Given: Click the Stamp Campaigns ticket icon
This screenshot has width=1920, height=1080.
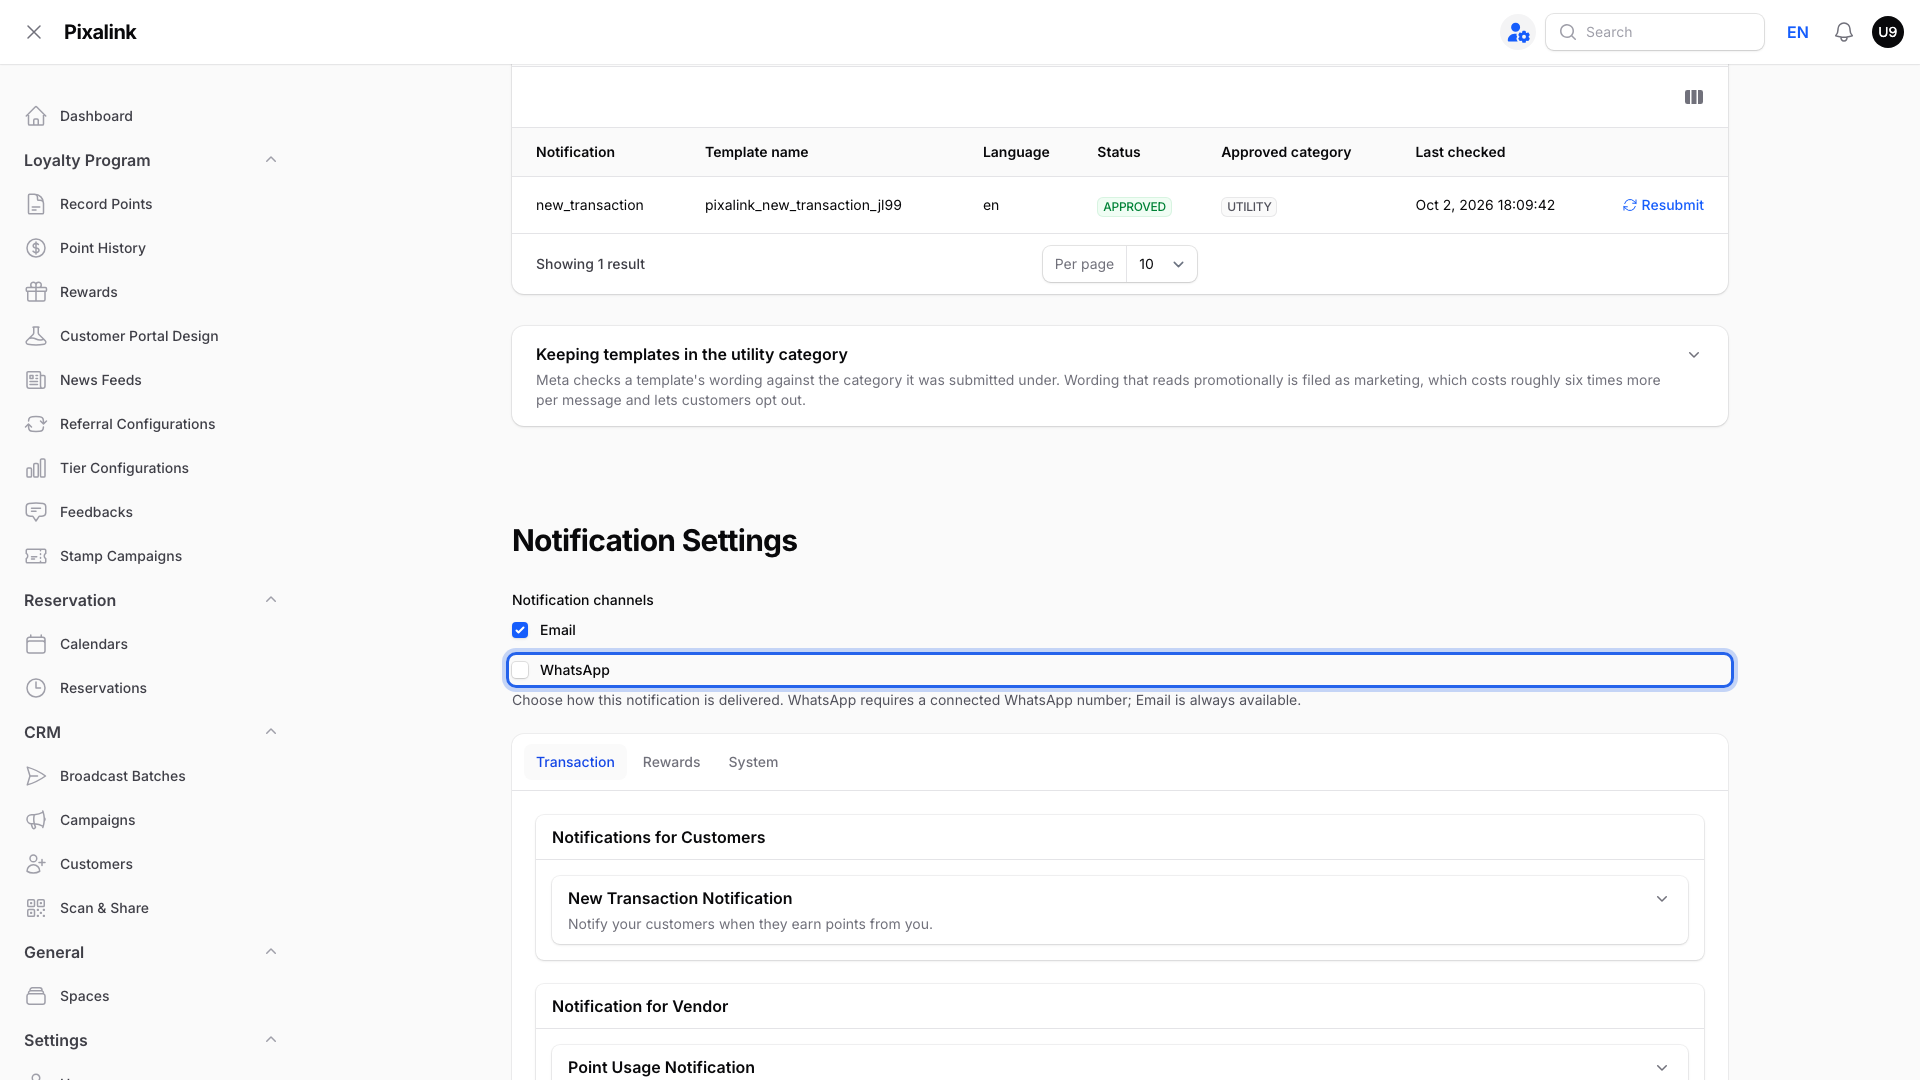Looking at the screenshot, I should point(36,556).
